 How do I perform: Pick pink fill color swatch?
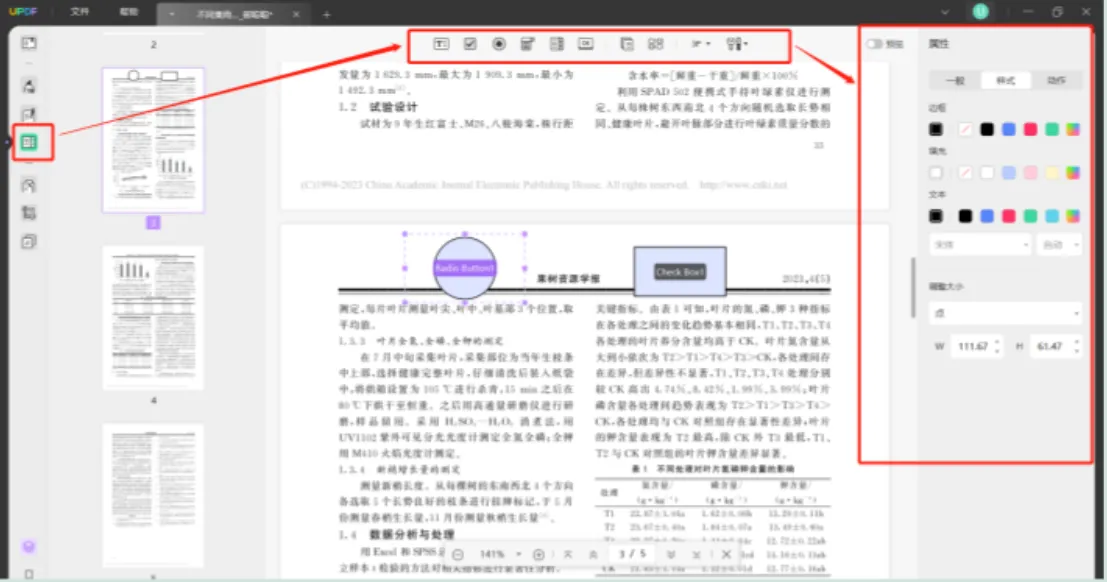tap(1031, 172)
